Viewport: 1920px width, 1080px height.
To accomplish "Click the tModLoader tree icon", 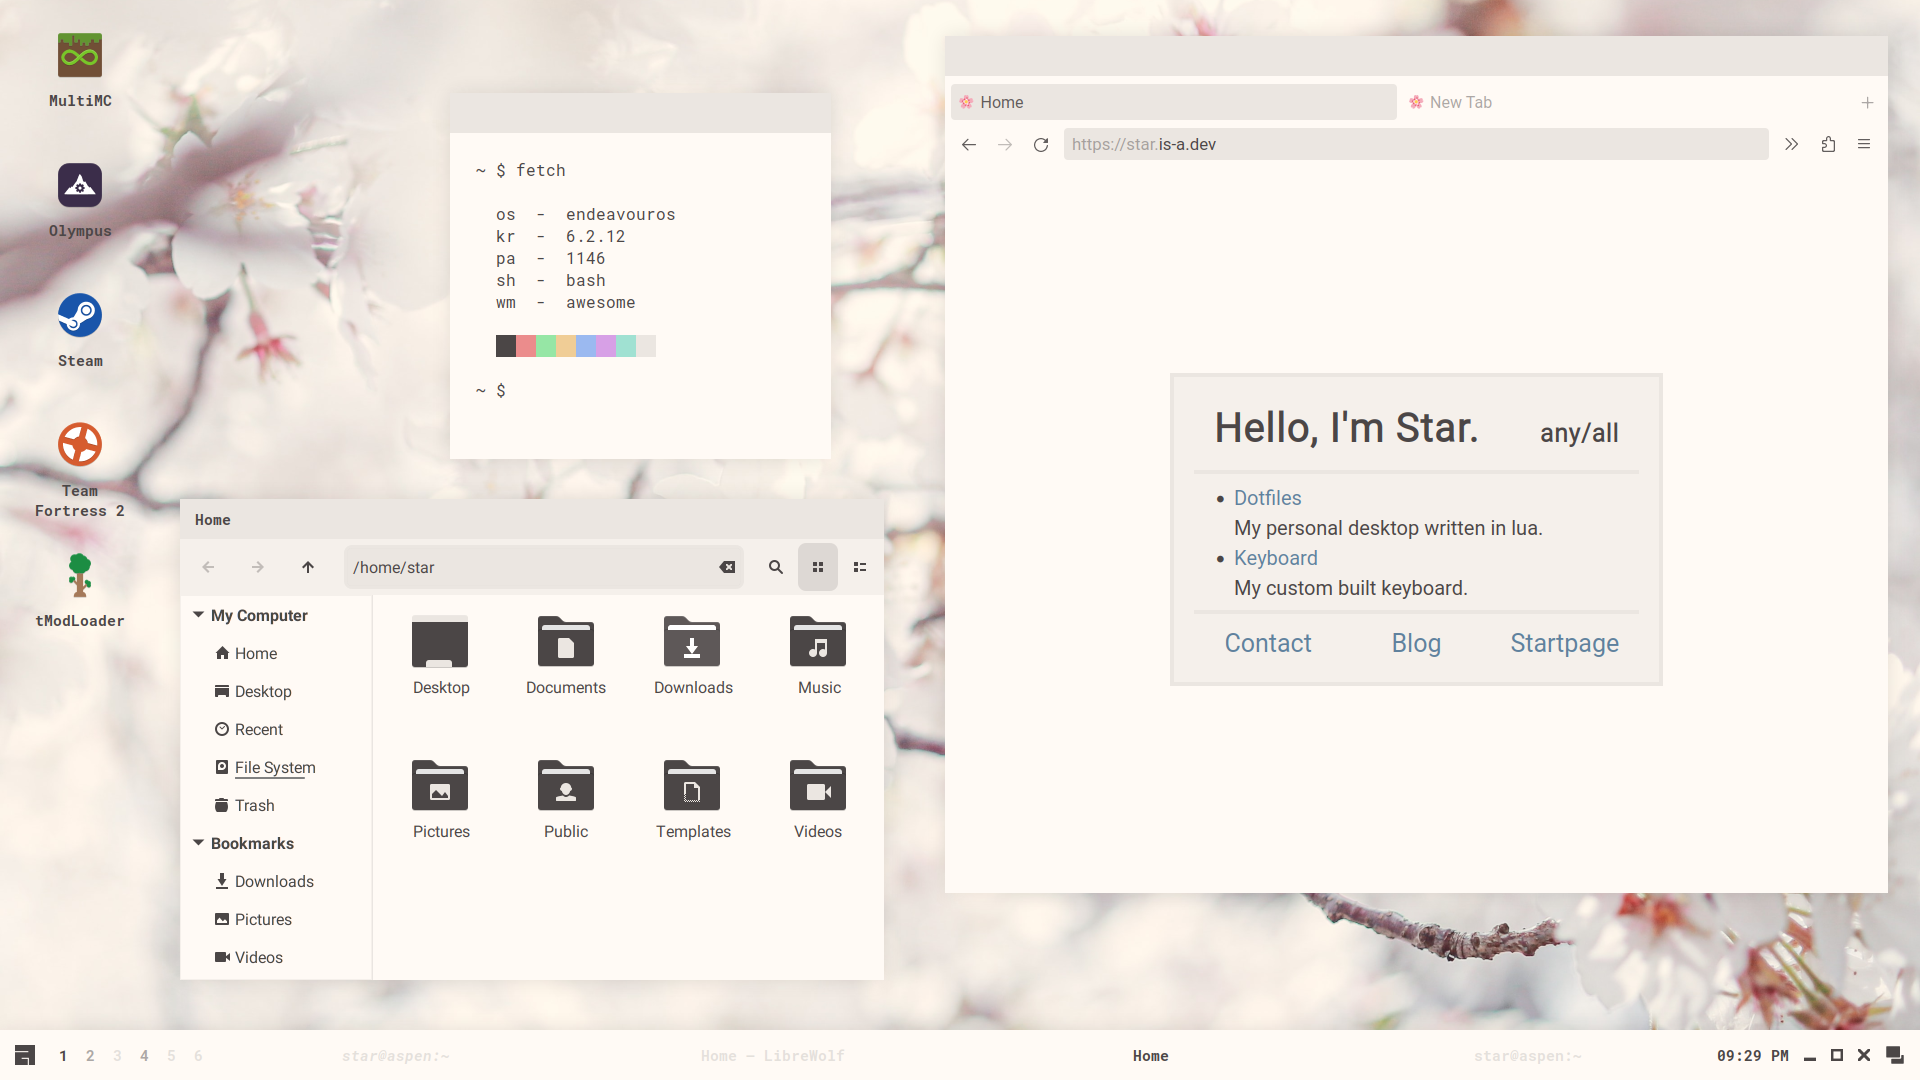I will coord(80,576).
